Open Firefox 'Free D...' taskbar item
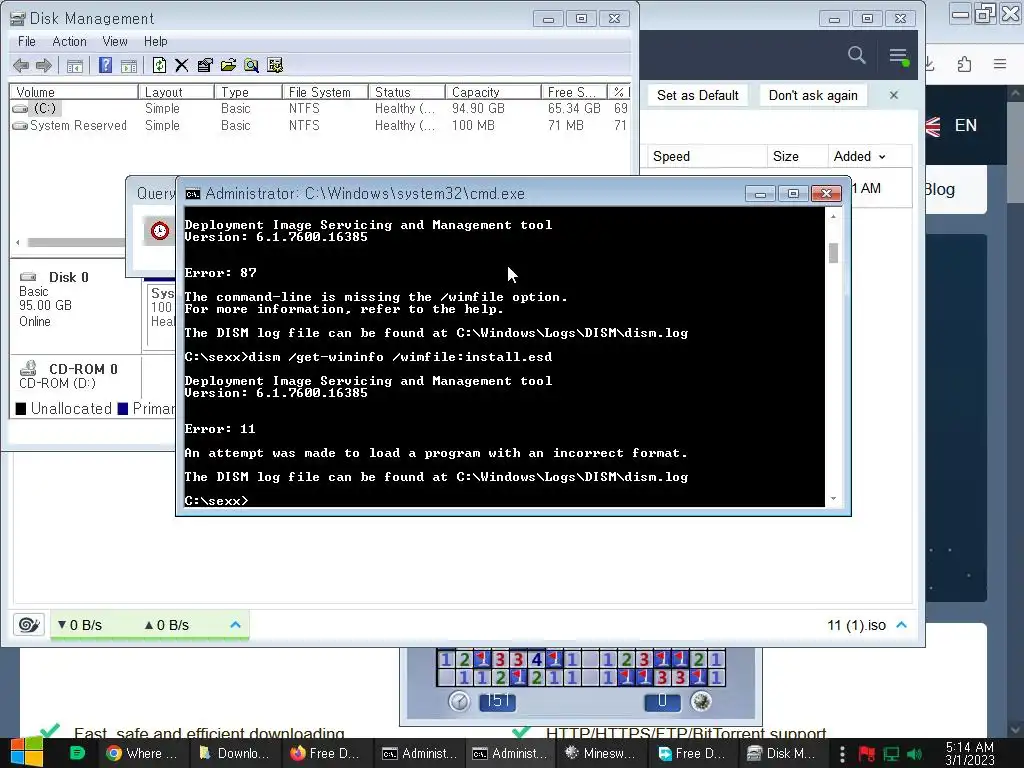 tap(325, 754)
